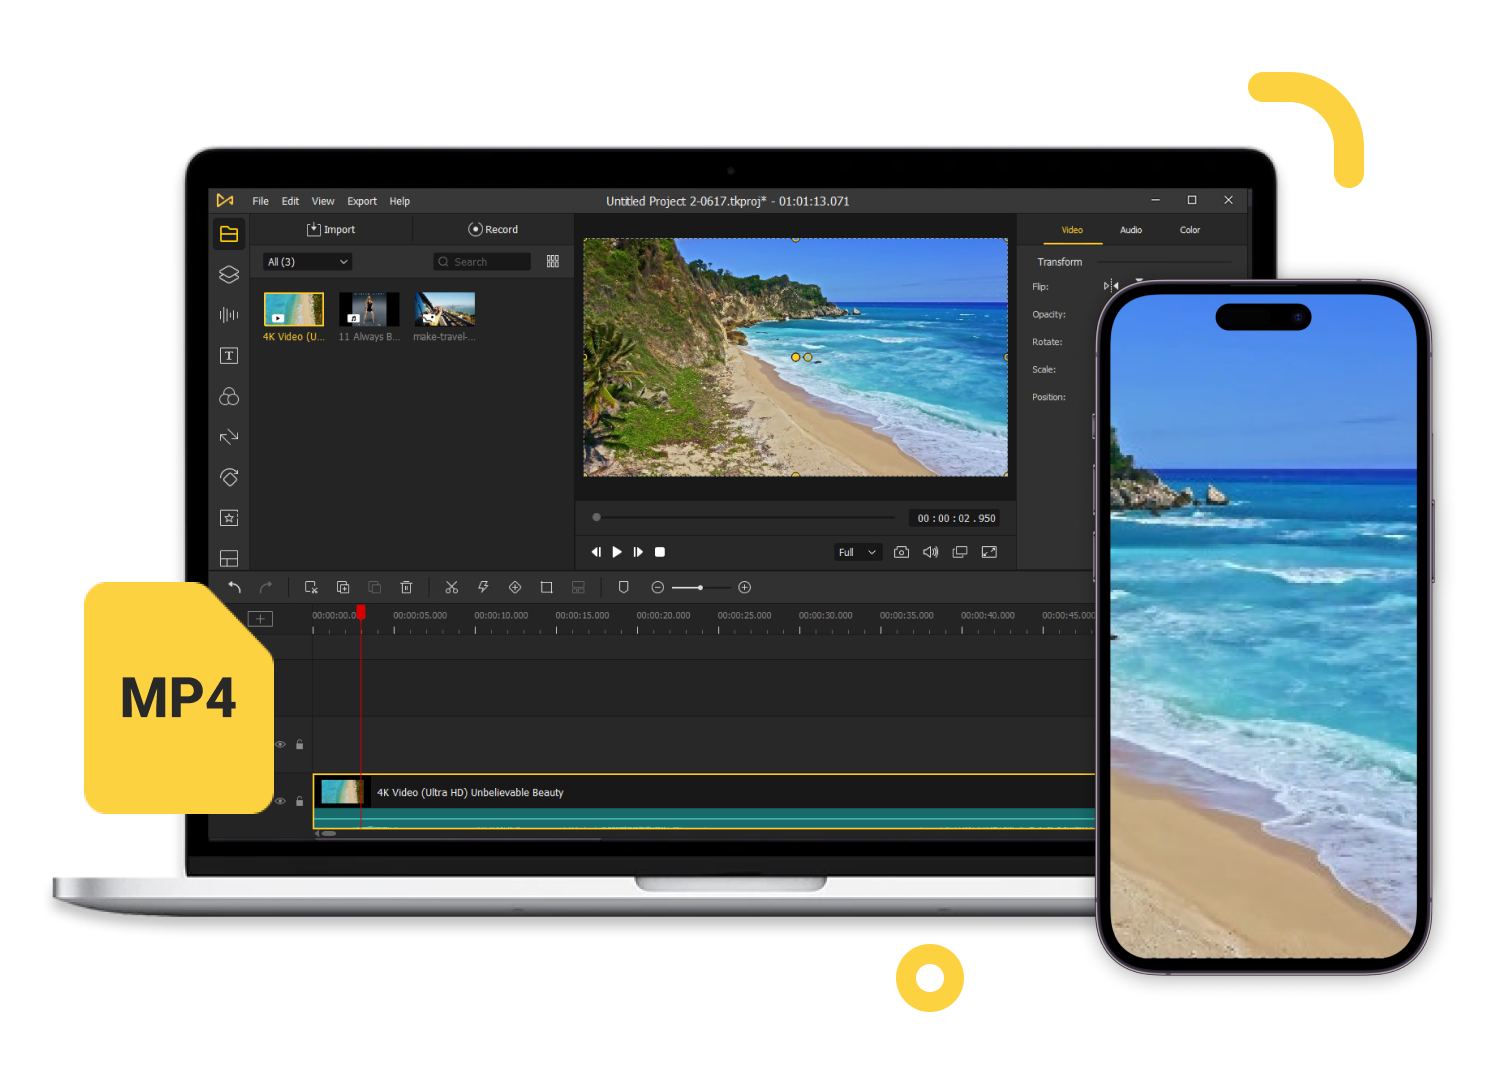Image resolution: width=1504 pixels, height=1084 pixels.
Task: Open the All (3) media filter dropdown
Action: 306,261
